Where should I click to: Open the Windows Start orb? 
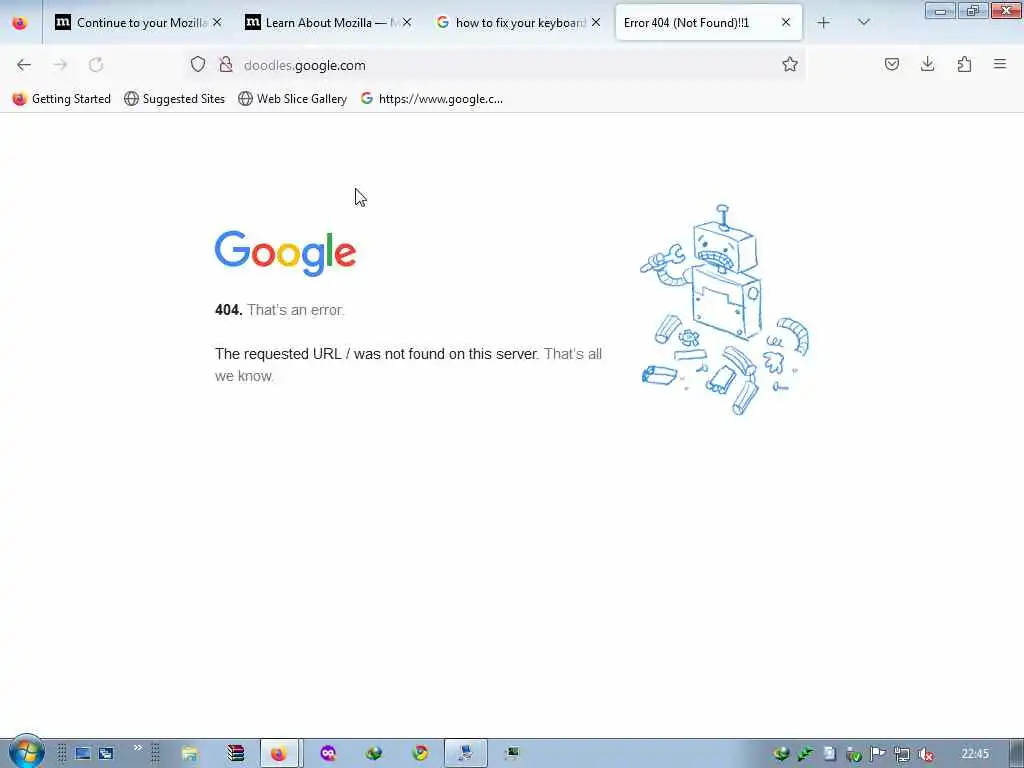[25, 752]
